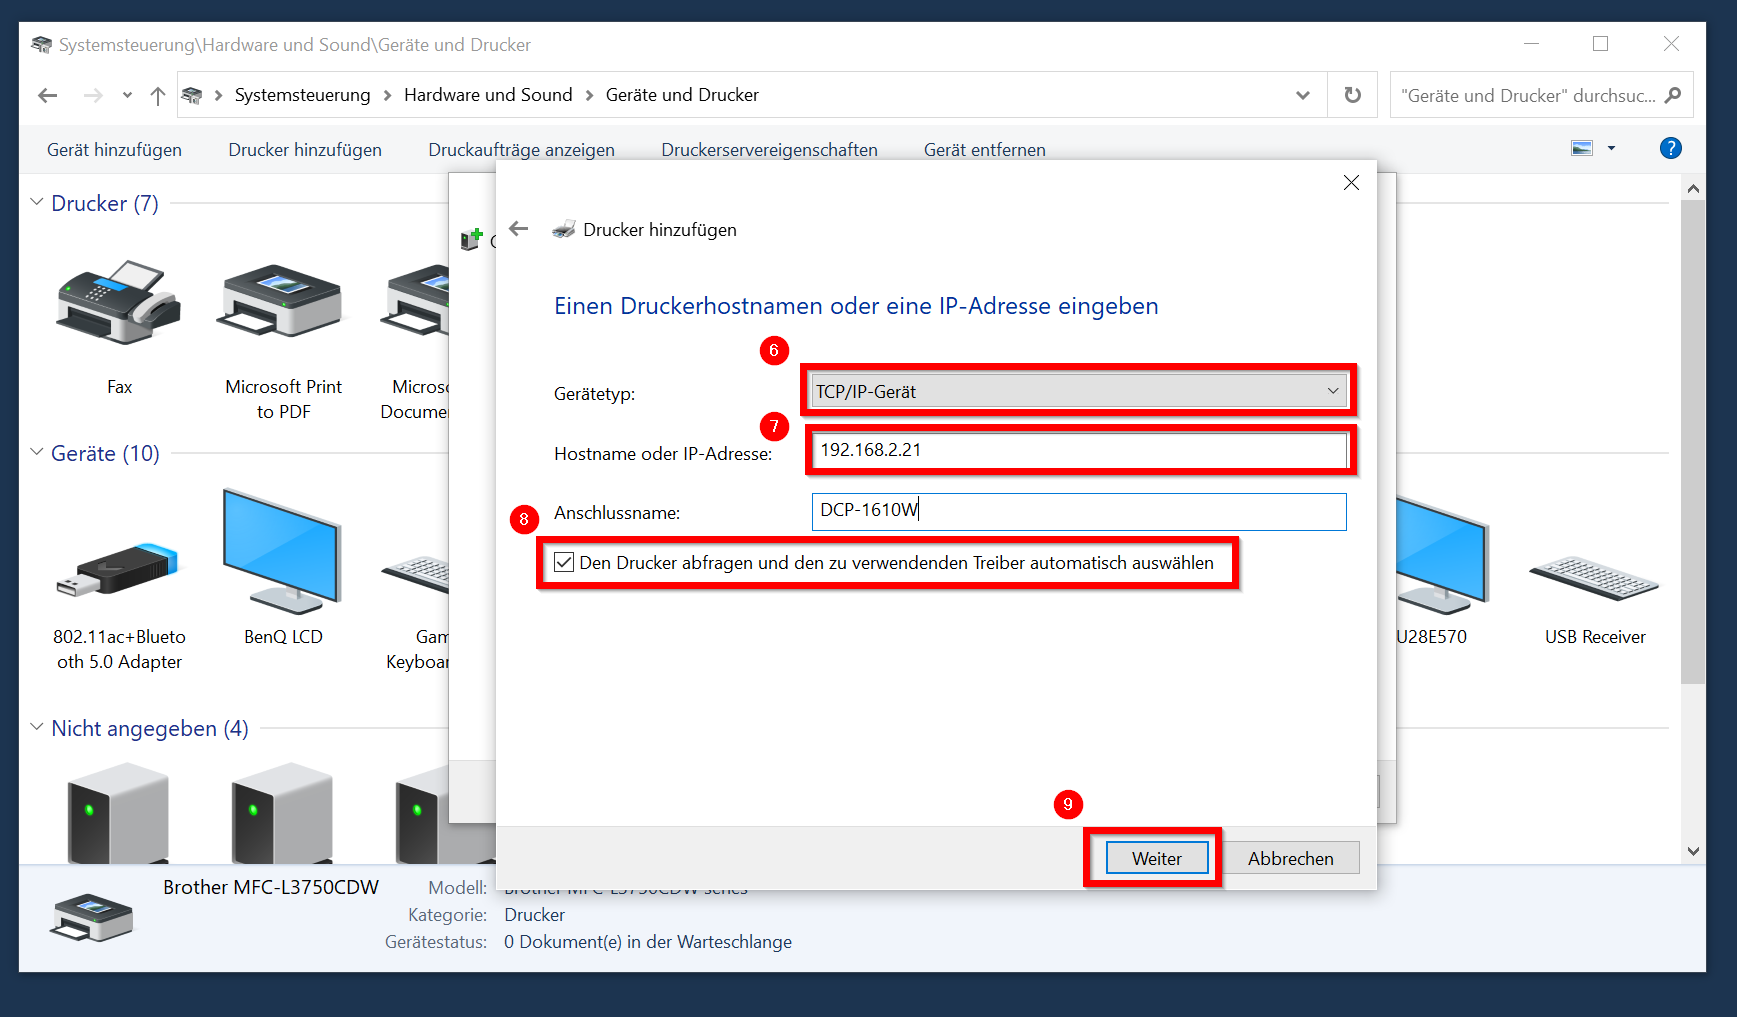Select the 802.11ac Bluetooth 5.0 Adapter device
Image resolution: width=1737 pixels, height=1017 pixels.
(119, 571)
